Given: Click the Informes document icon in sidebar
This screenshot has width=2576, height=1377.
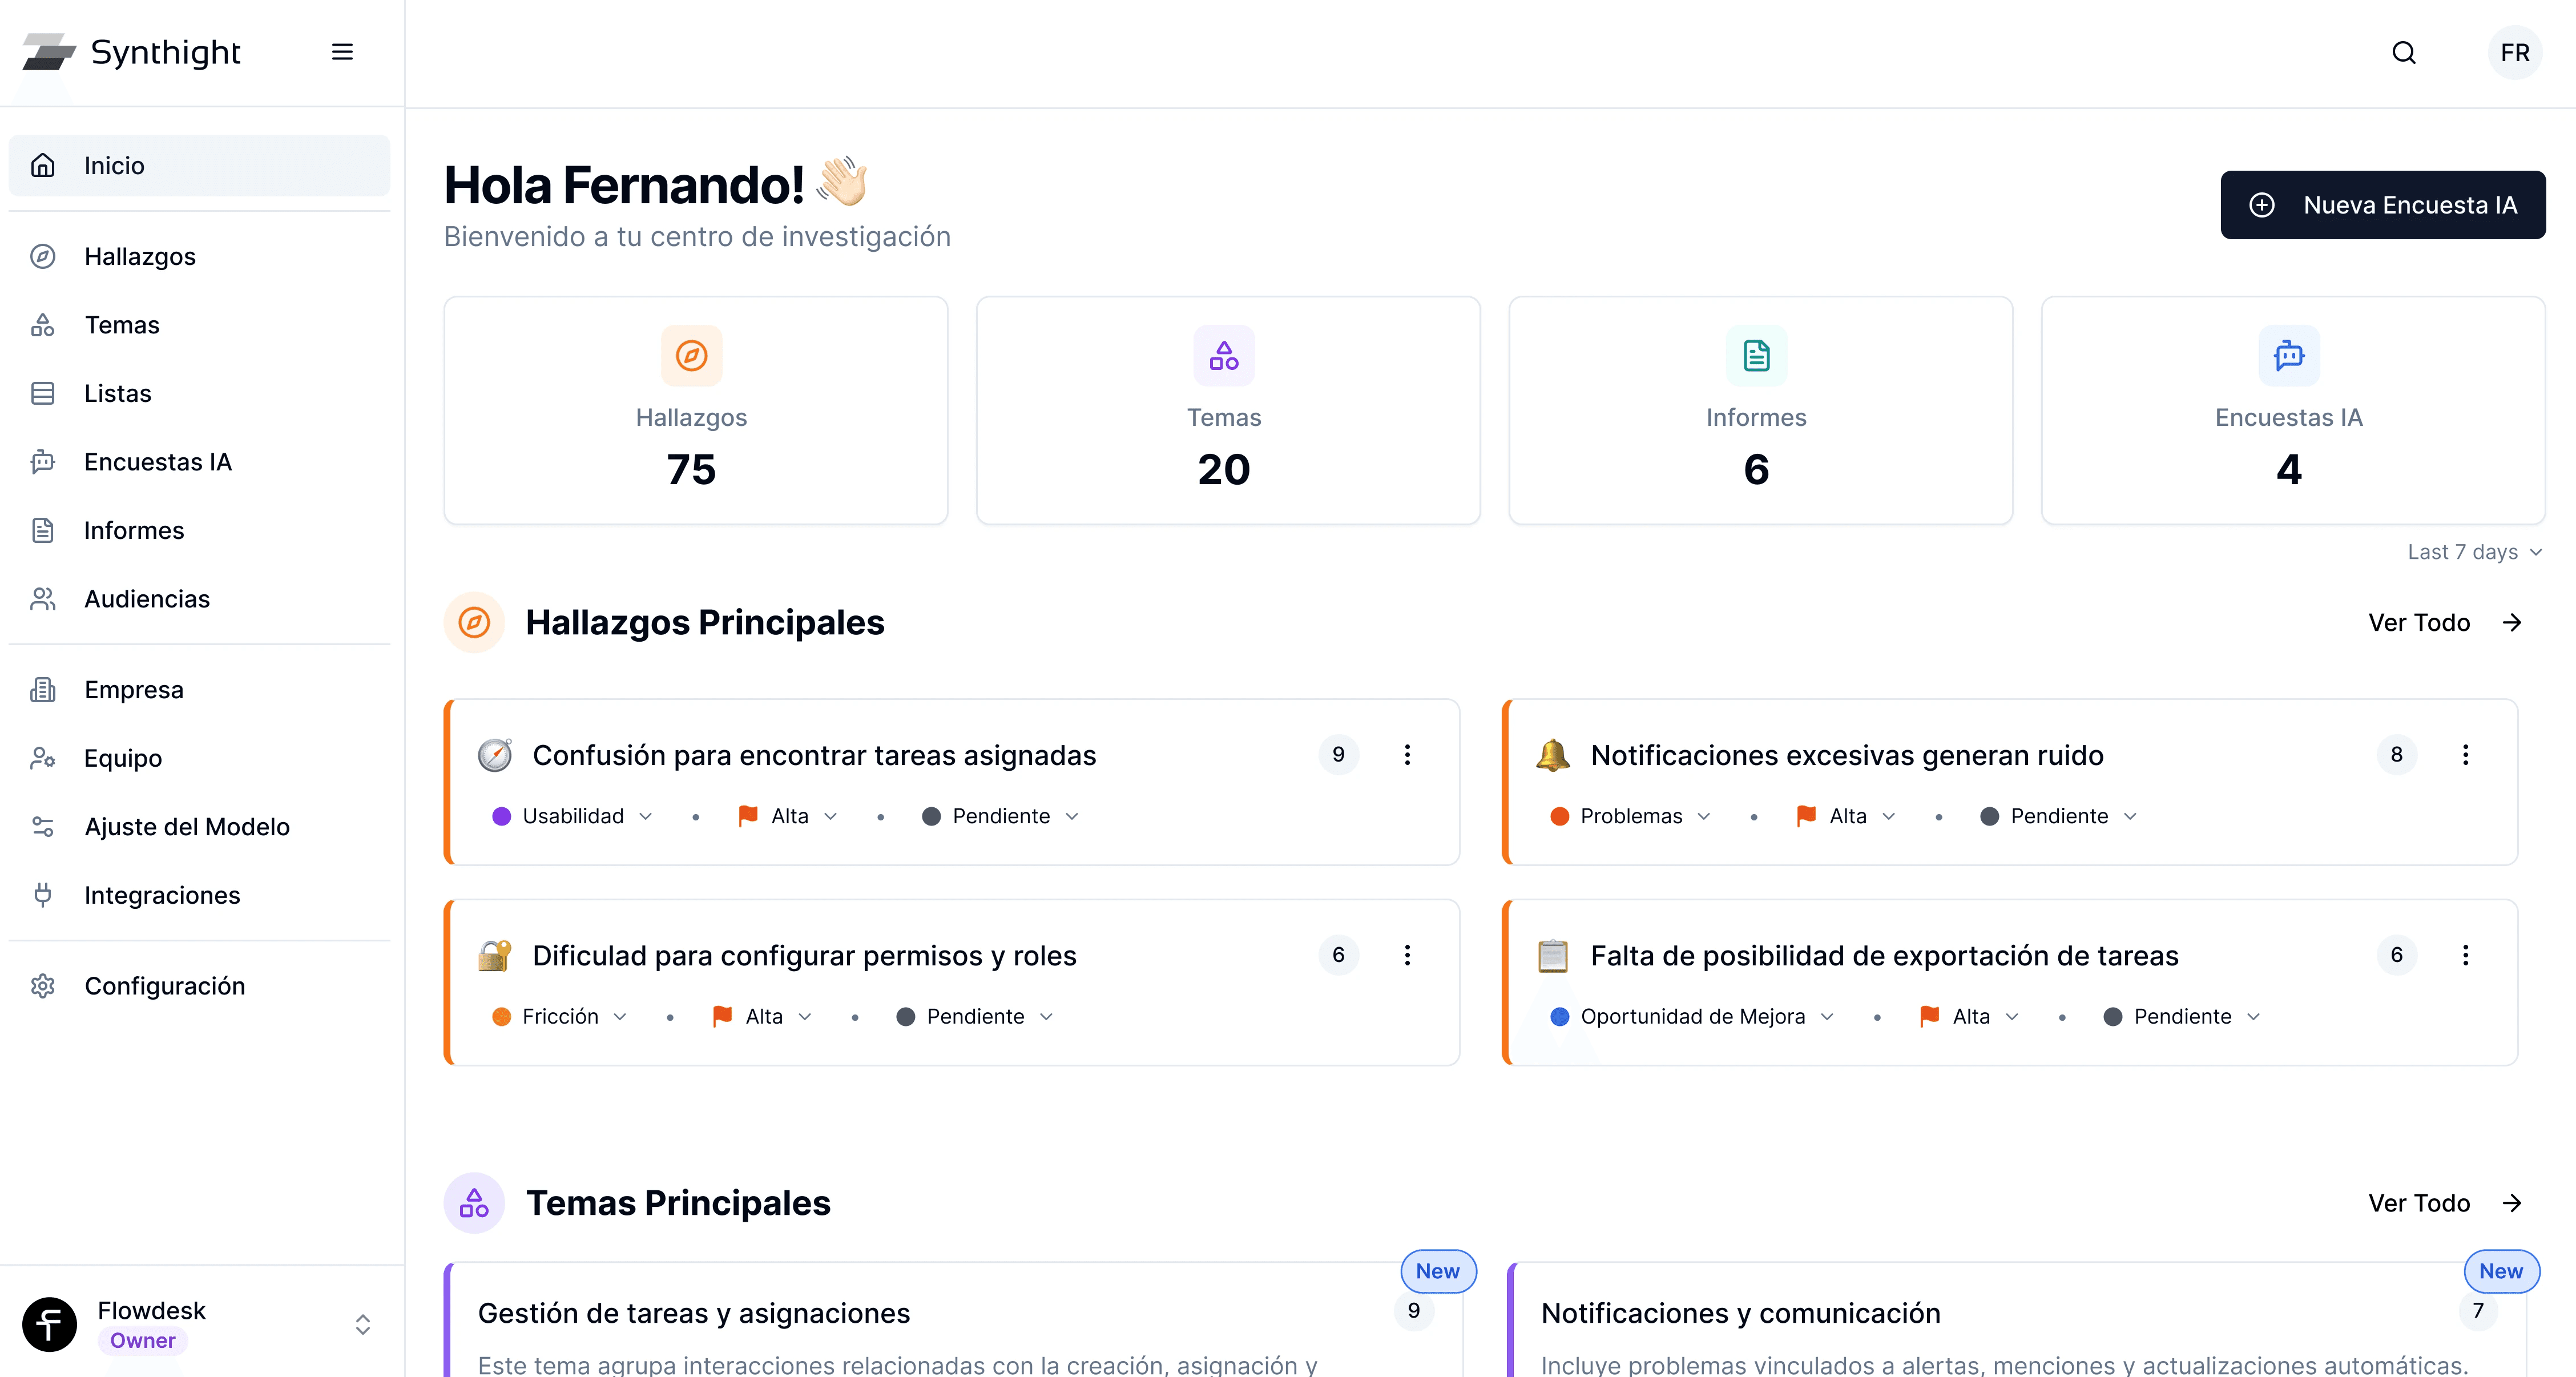Looking at the screenshot, I should (x=43, y=529).
